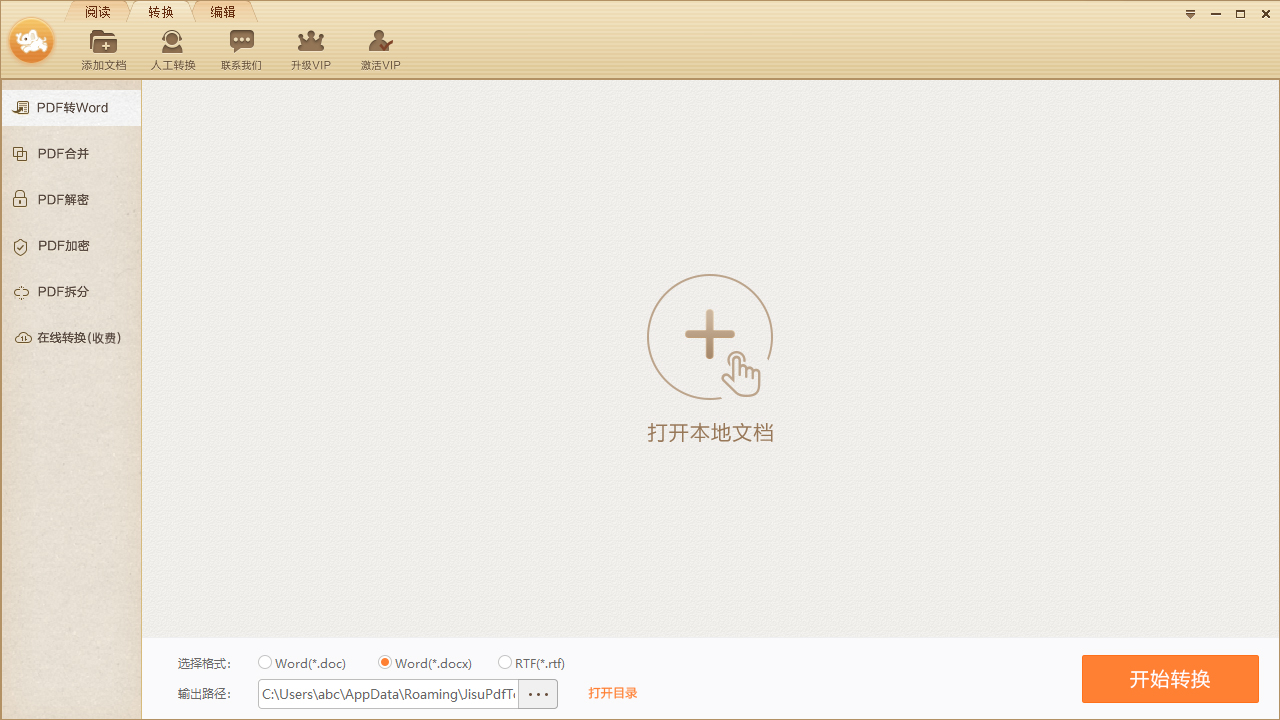1280x720 pixels.
Task: Switch to the 编辑 tab
Action: [222, 12]
